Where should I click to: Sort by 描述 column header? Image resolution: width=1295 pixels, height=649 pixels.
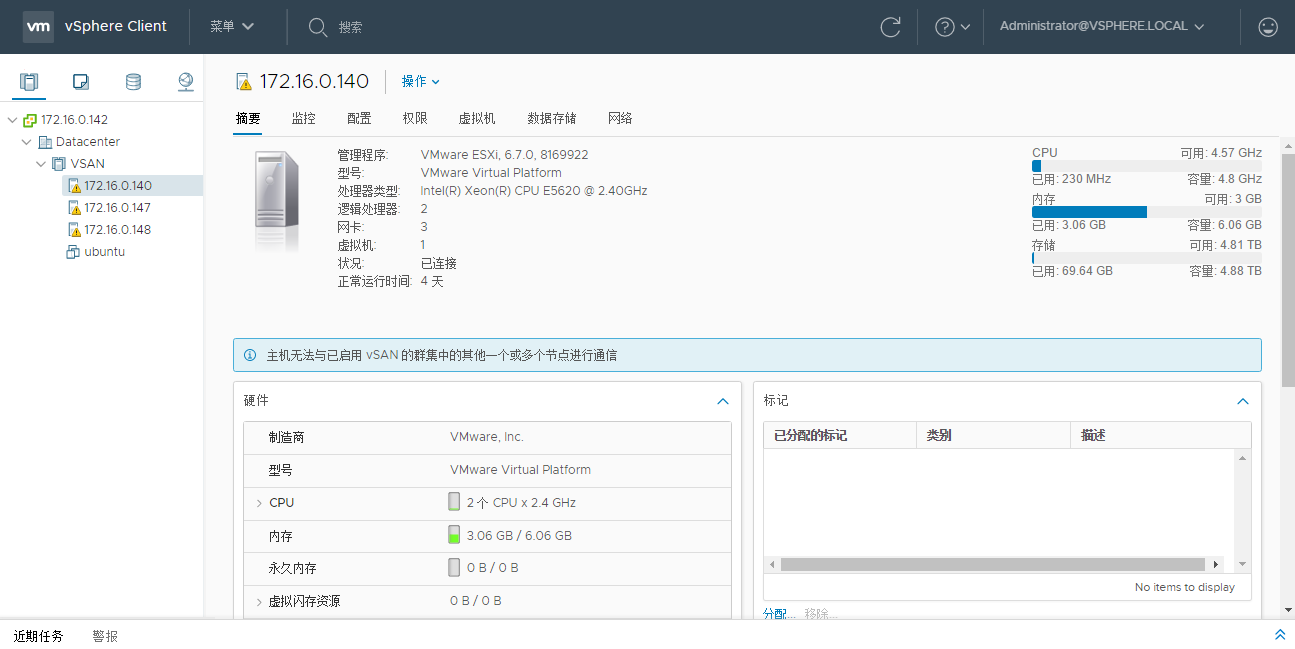pos(1160,436)
